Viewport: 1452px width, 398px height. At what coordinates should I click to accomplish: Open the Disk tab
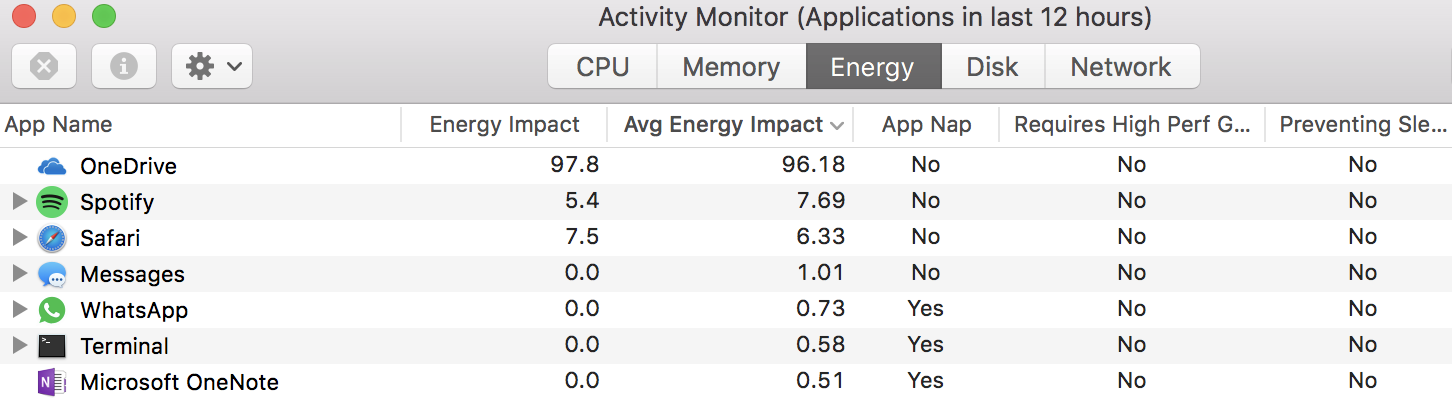click(x=992, y=67)
